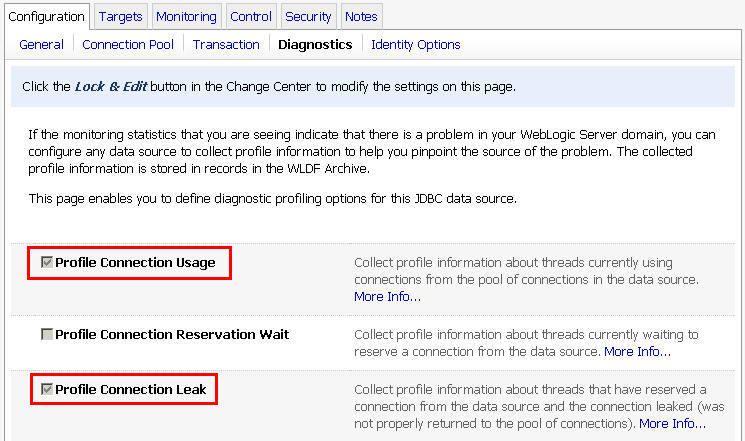Click the WLDF Archive description paragraph
The height and width of the screenshot is (441, 745).
tap(372, 152)
